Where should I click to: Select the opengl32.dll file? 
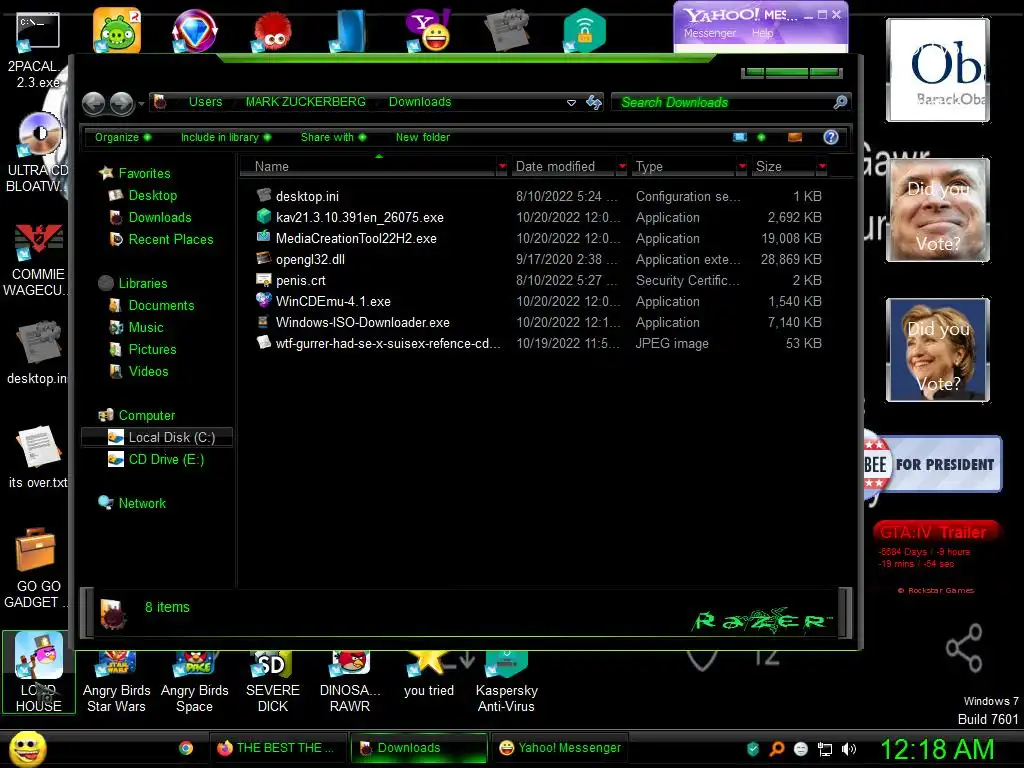tap(310, 259)
